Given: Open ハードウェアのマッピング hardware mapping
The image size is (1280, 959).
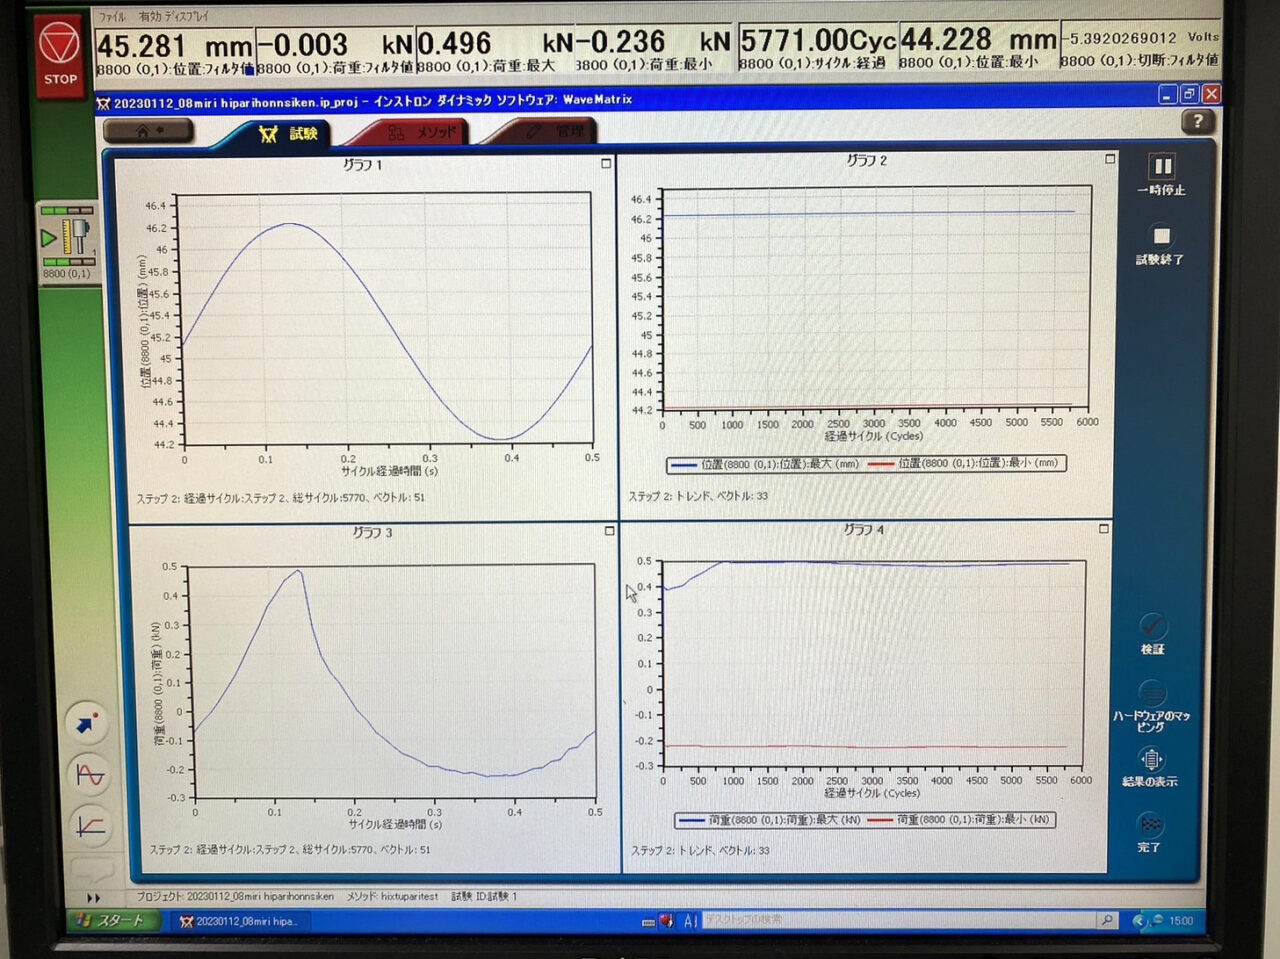Looking at the screenshot, I should pos(1152,693).
